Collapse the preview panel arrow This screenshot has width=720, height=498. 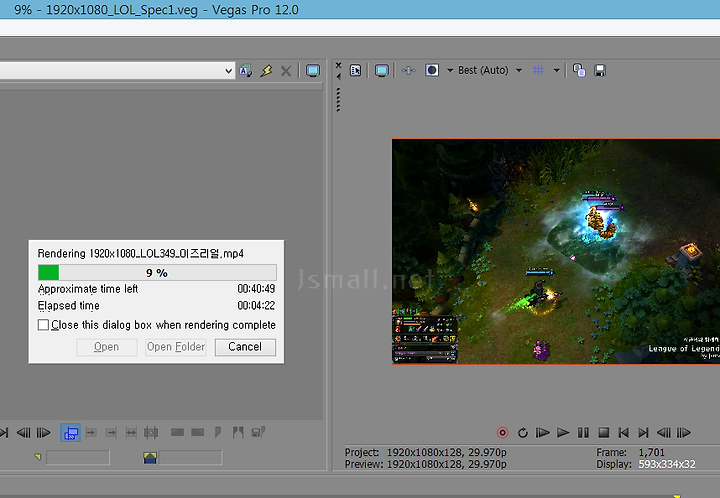[x=338, y=77]
